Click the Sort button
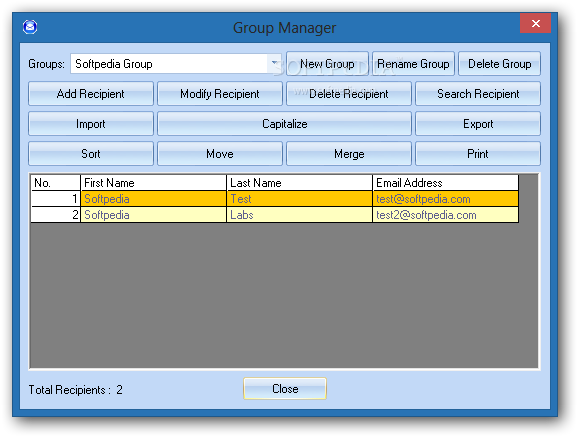Viewport: 578px width, 437px height. [91, 153]
